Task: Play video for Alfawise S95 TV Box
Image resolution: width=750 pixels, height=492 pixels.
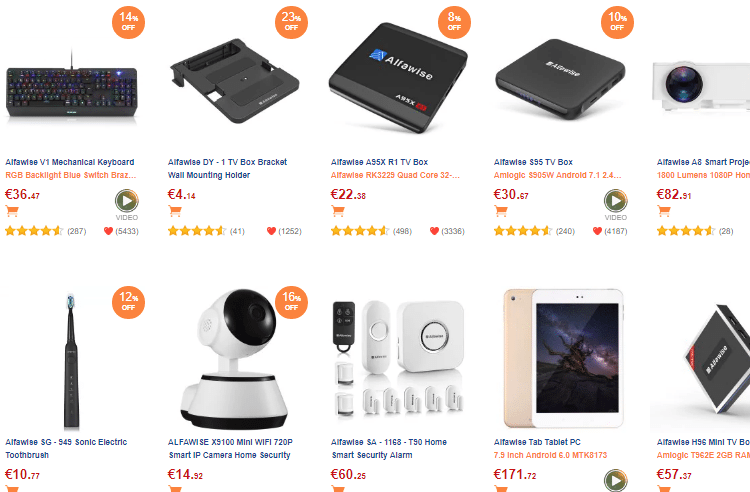Action: pos(616,200)
